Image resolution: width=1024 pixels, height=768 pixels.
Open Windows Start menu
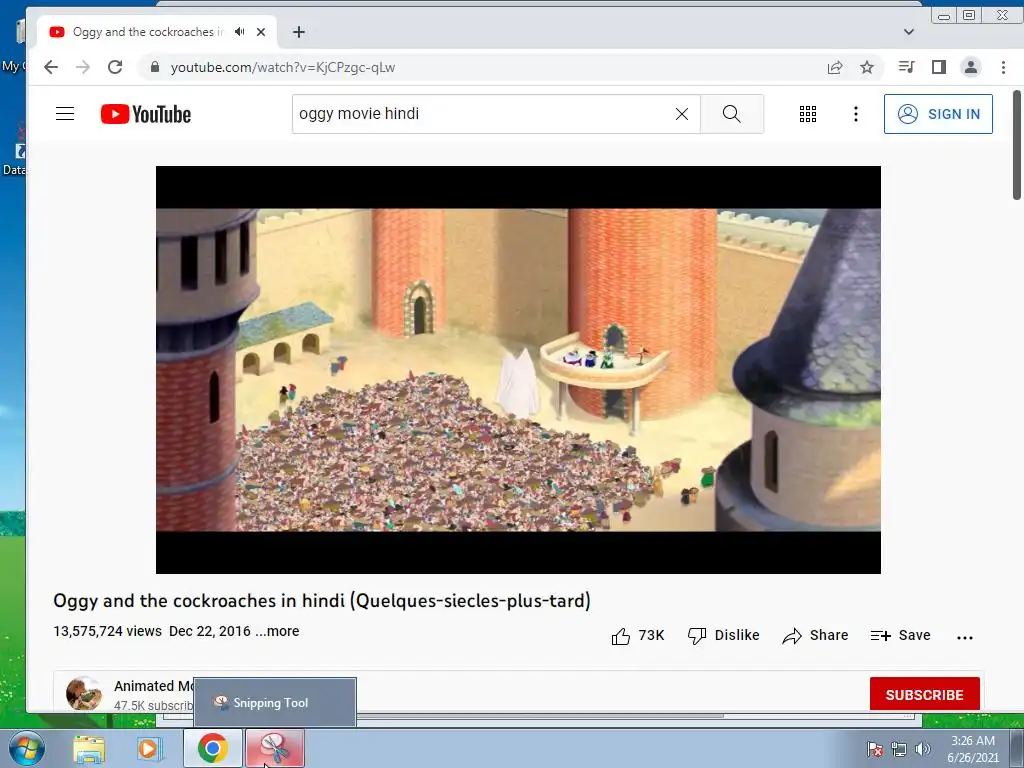[x=25, y=749]
